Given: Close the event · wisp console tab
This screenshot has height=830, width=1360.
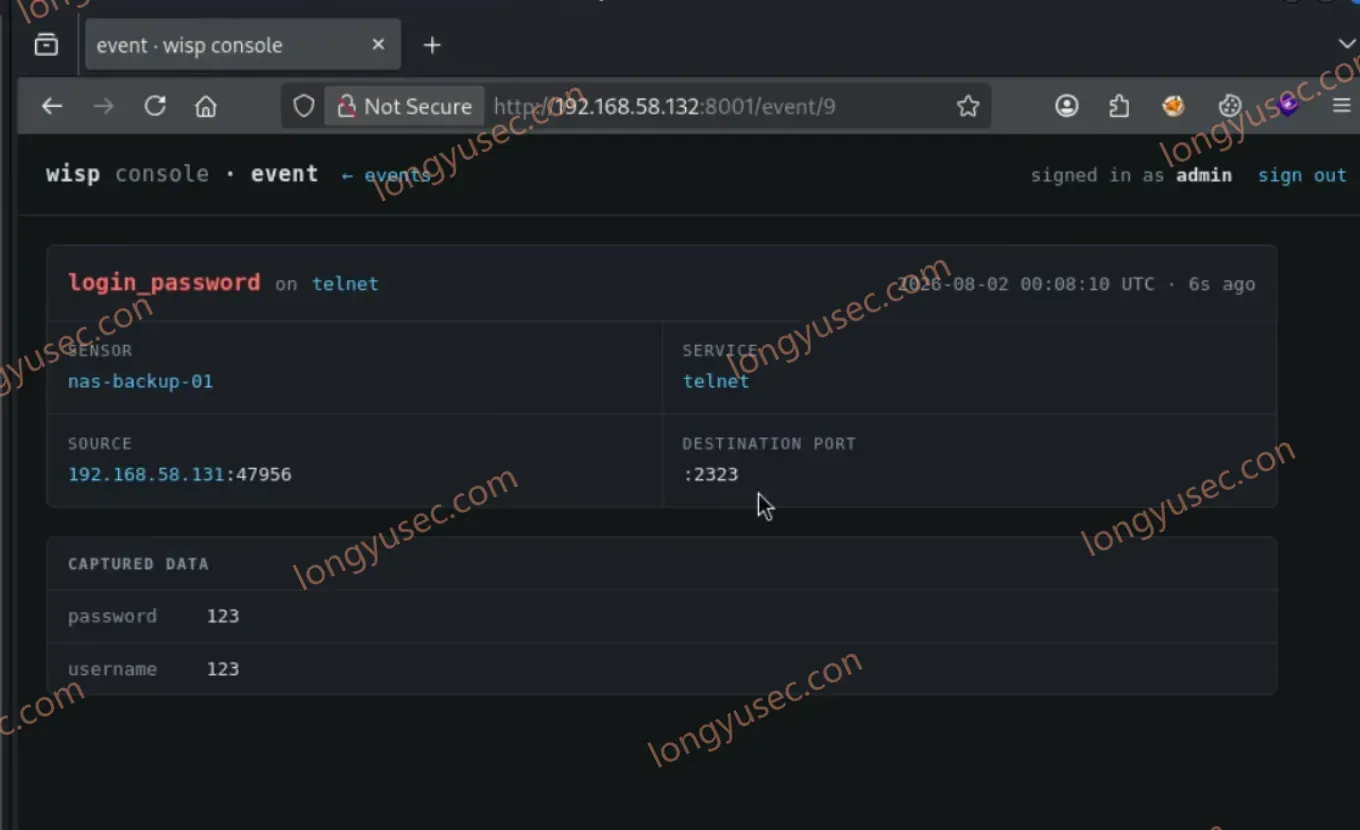Looking at the screenshot, I should point(378,45).
